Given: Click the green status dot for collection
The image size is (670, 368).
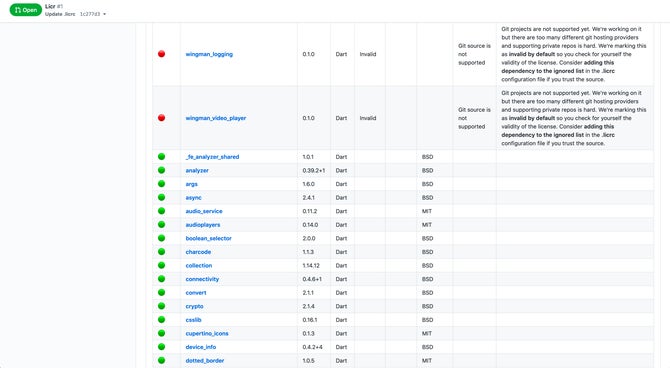Looking at the screenshot, I should 162,265.
